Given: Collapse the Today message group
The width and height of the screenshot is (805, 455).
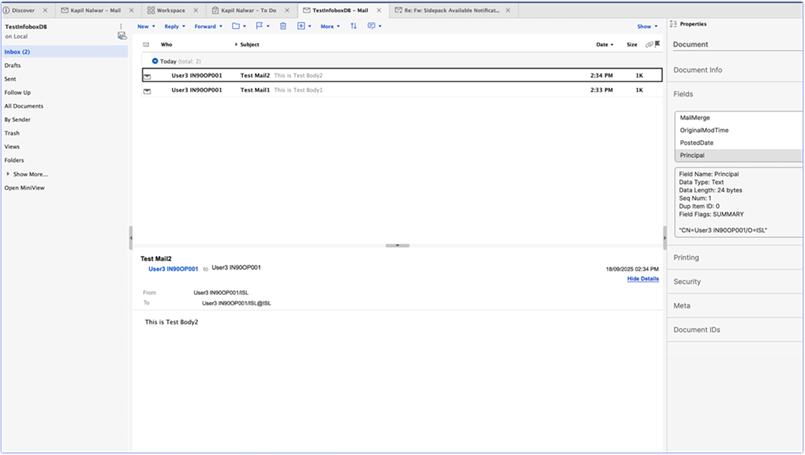Looking at the screenshot, I should click(x=155, y=61).
